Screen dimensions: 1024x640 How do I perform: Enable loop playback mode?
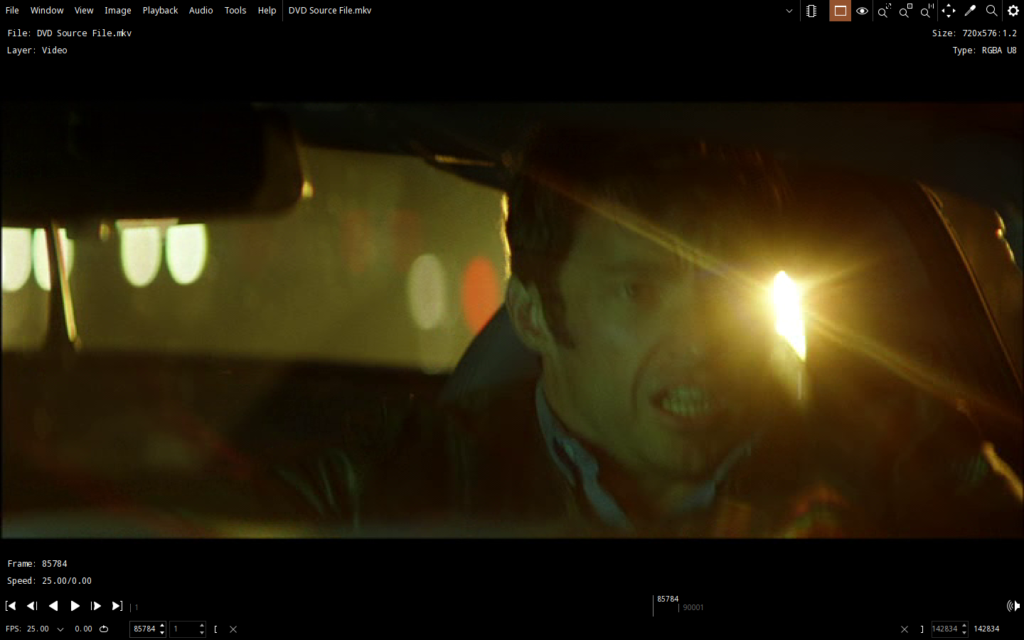click(x=104, y=629)
